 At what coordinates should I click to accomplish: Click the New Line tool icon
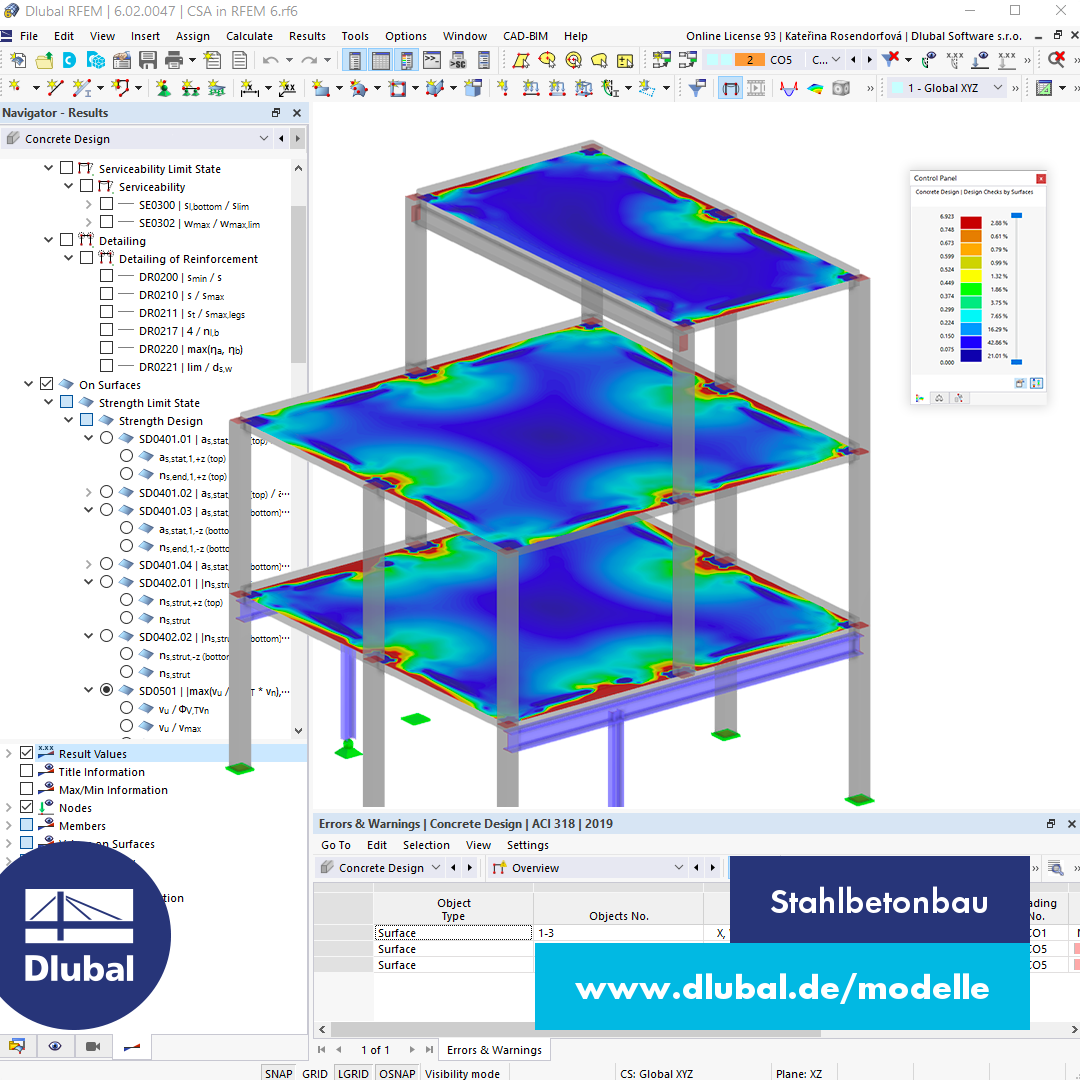(54, 88)
